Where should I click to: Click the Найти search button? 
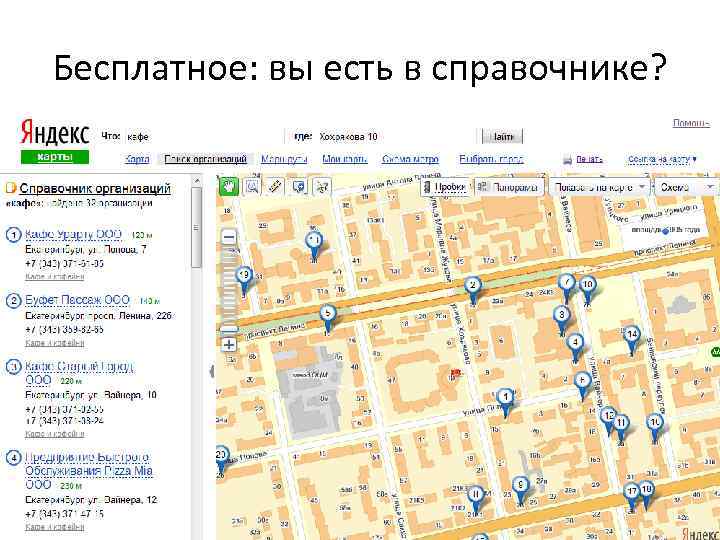click(x=502, y=136)
